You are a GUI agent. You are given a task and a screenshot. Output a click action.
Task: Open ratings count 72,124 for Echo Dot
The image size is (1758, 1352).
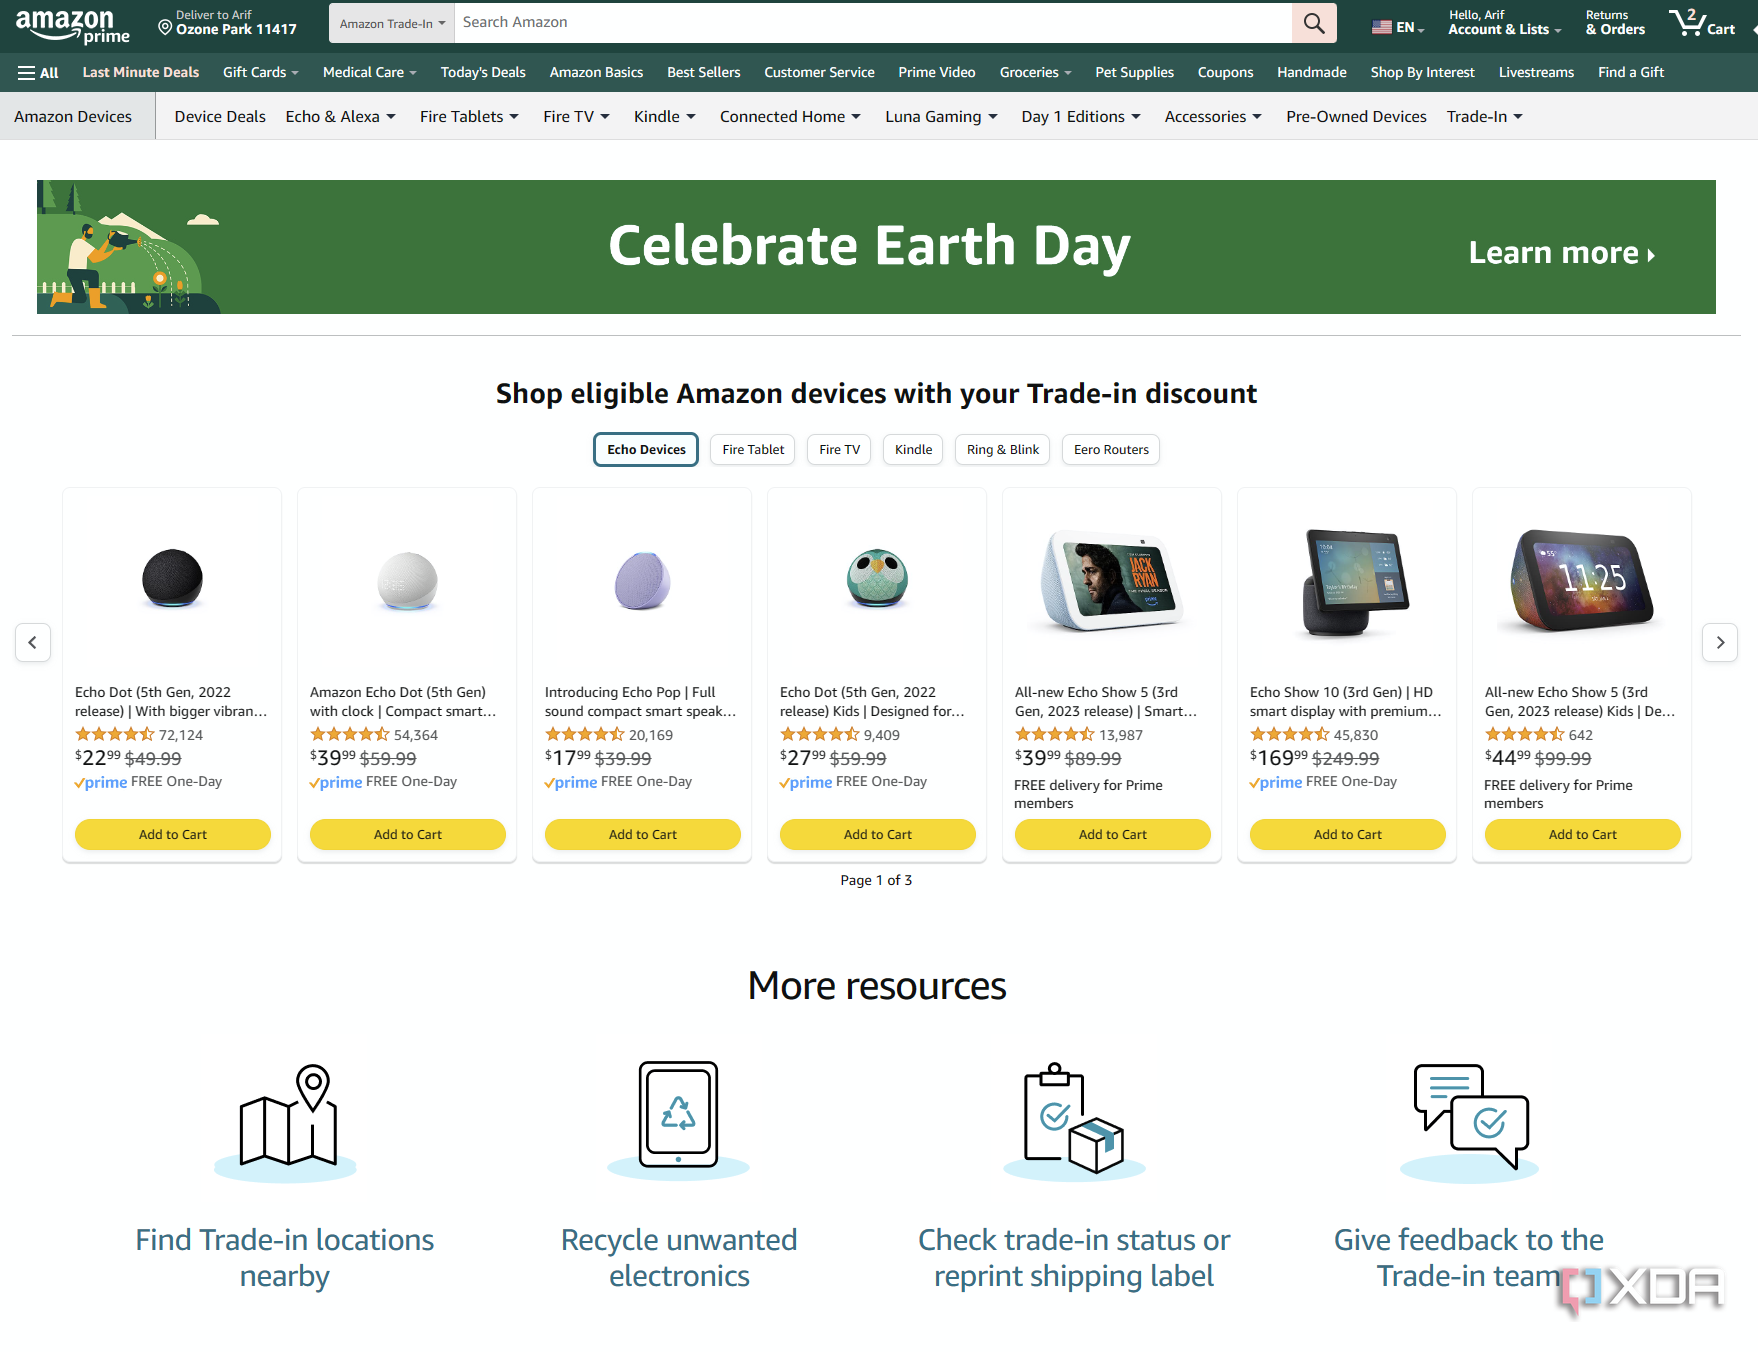pos(181,735)
